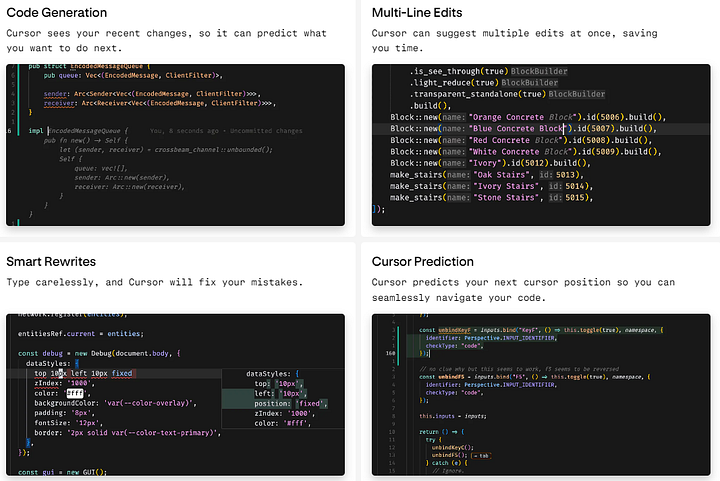Click the Code Generation heading
Image resolution: width=720 pixels, height=481 pixels.
tap(56, 12)
